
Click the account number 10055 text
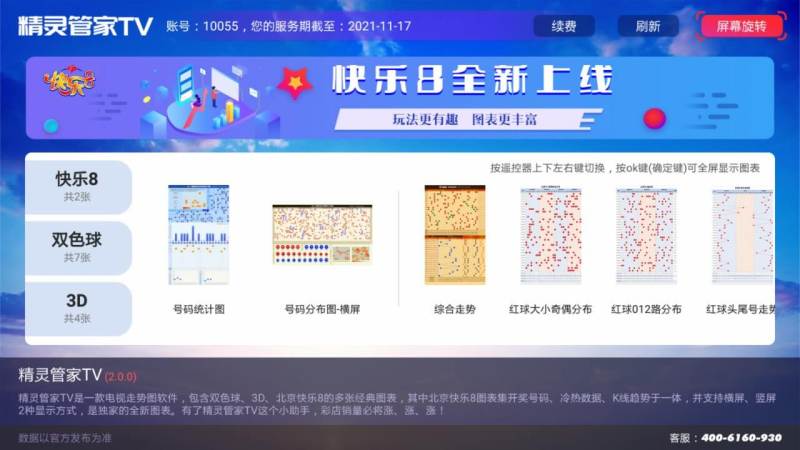[220, 26]
